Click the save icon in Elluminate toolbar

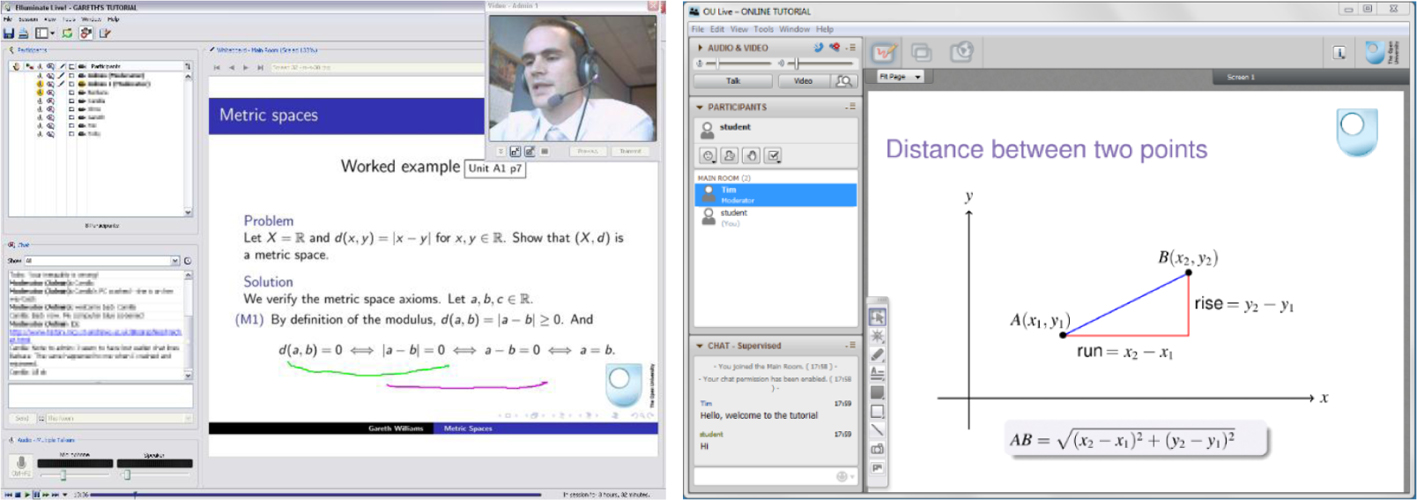tap(9, 33)
